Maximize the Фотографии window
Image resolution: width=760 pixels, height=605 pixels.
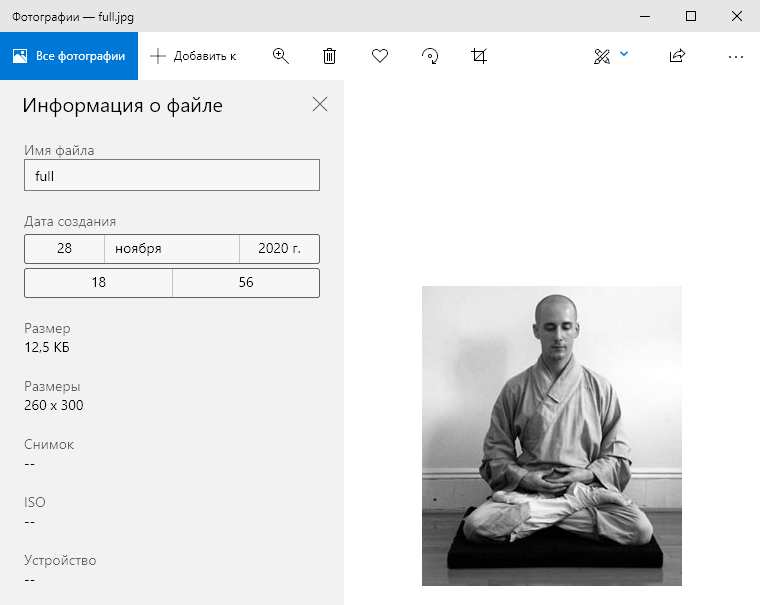click(691, 16)
